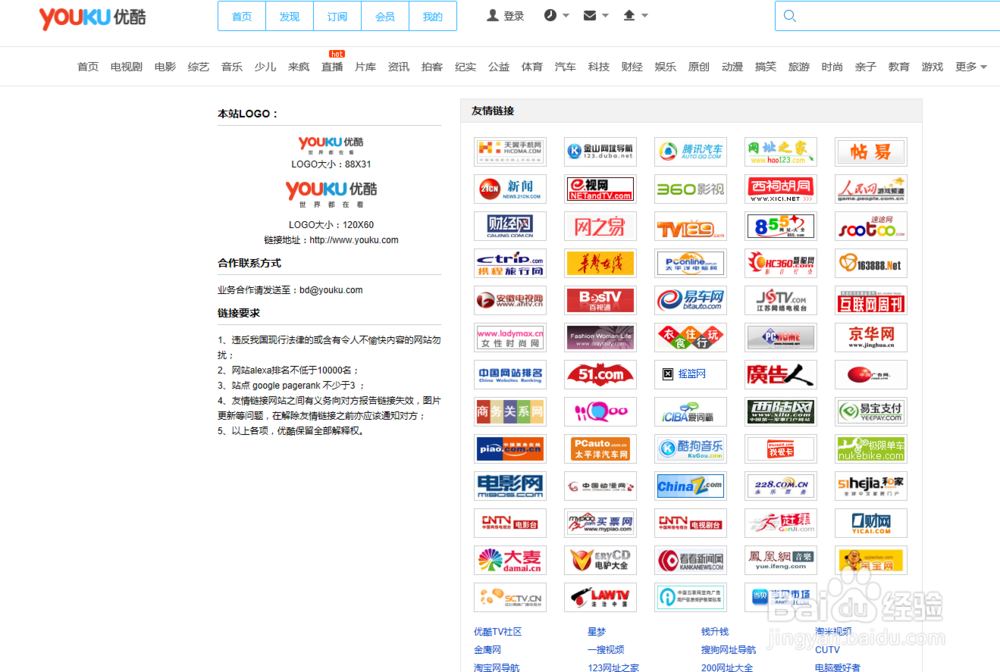Open the 搜狗网址导航 text link
Image resolution: width=1000 pixels, height=672 pixels.
click(x=728, y=649)
